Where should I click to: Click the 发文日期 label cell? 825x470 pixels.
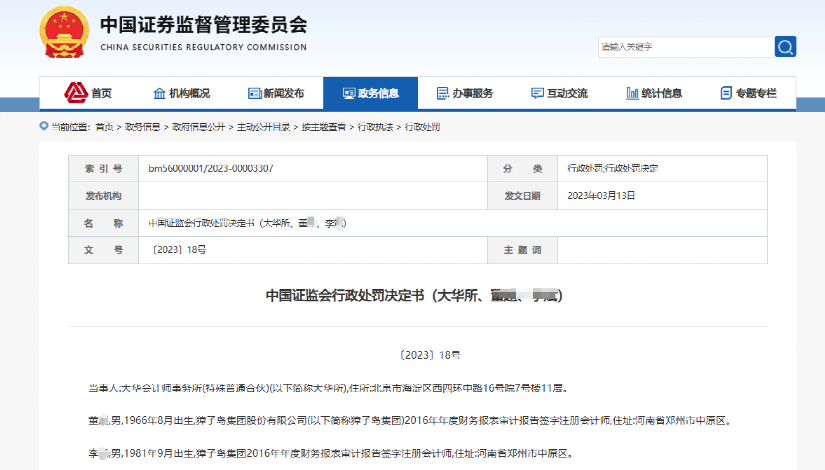click(522, 196)
